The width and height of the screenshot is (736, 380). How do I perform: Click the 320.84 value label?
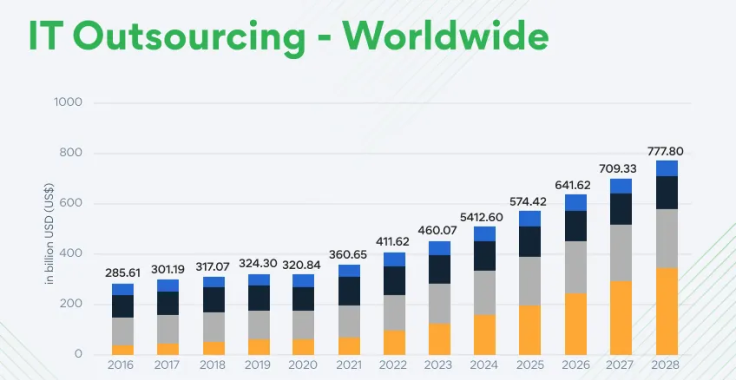point(302,265)
